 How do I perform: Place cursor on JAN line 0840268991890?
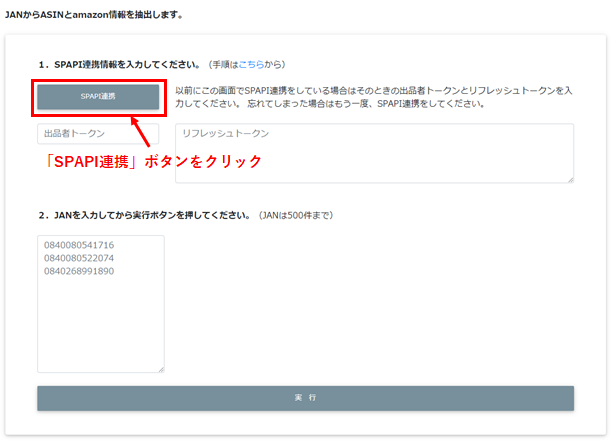[79, 272]
